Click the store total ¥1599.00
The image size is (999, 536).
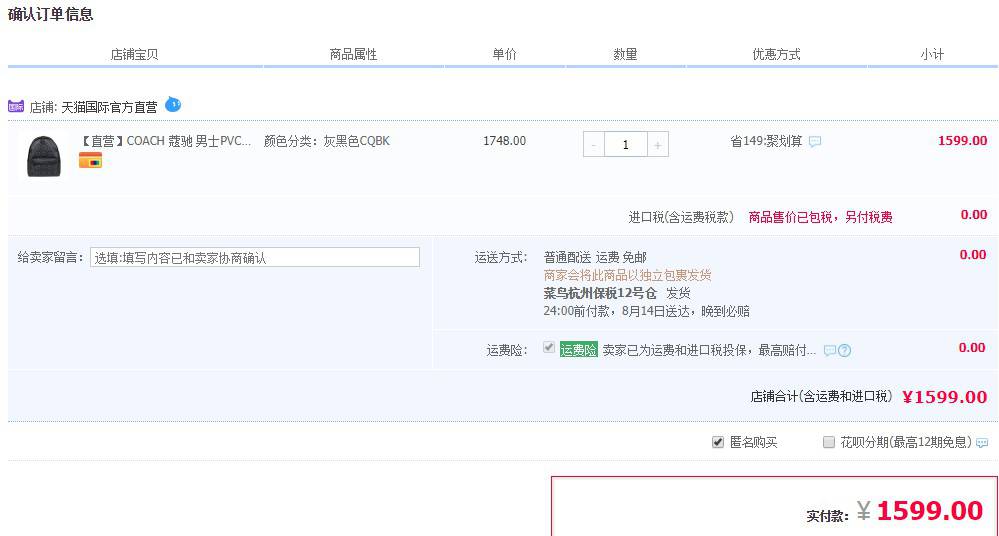pyautogui.click(x=945, y=397)
